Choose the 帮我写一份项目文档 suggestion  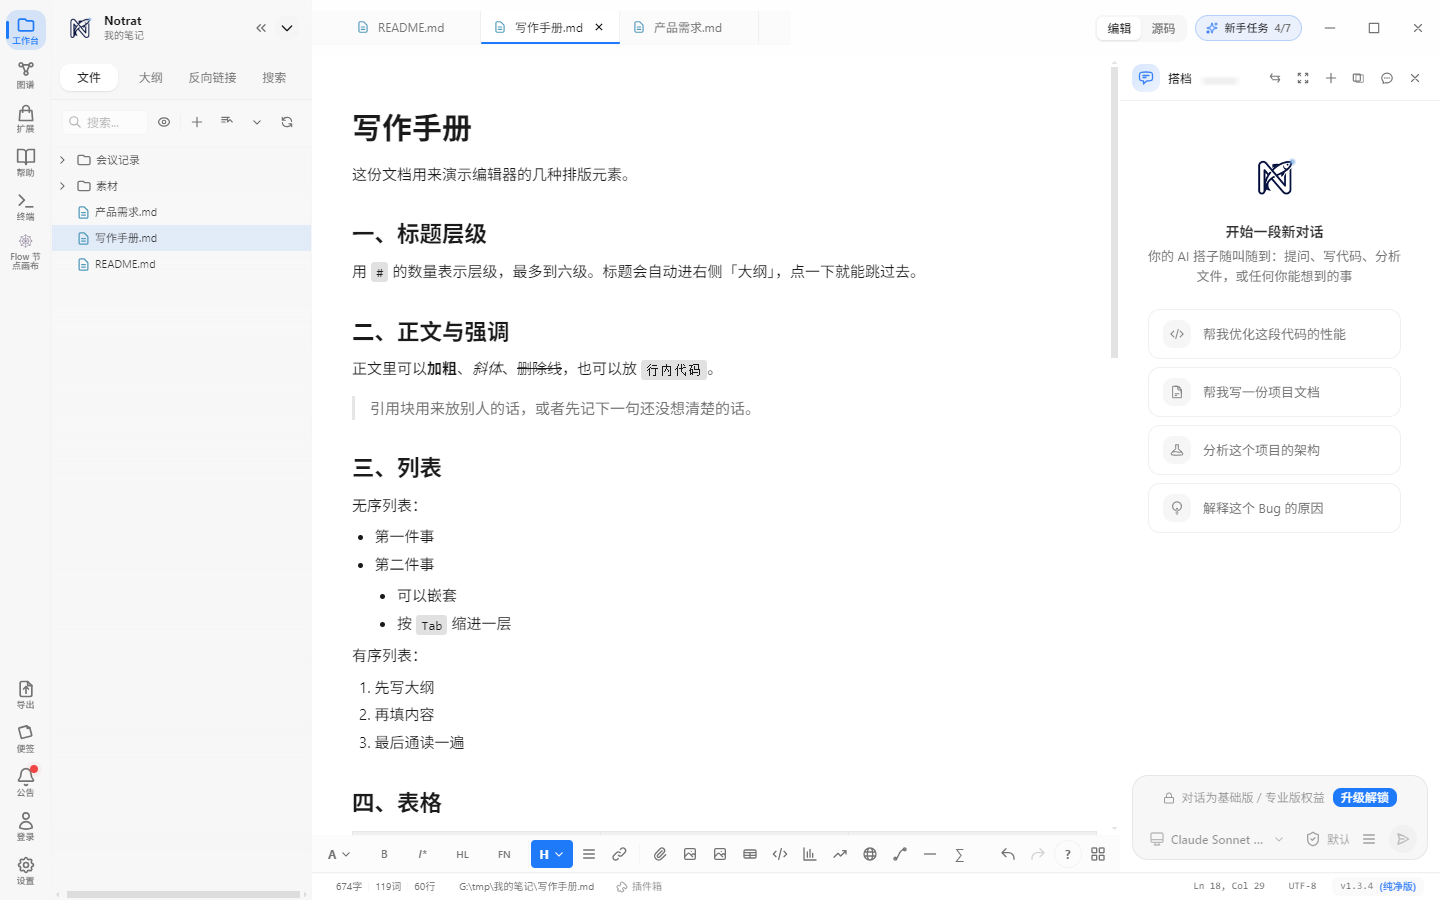pos(1274,392)
